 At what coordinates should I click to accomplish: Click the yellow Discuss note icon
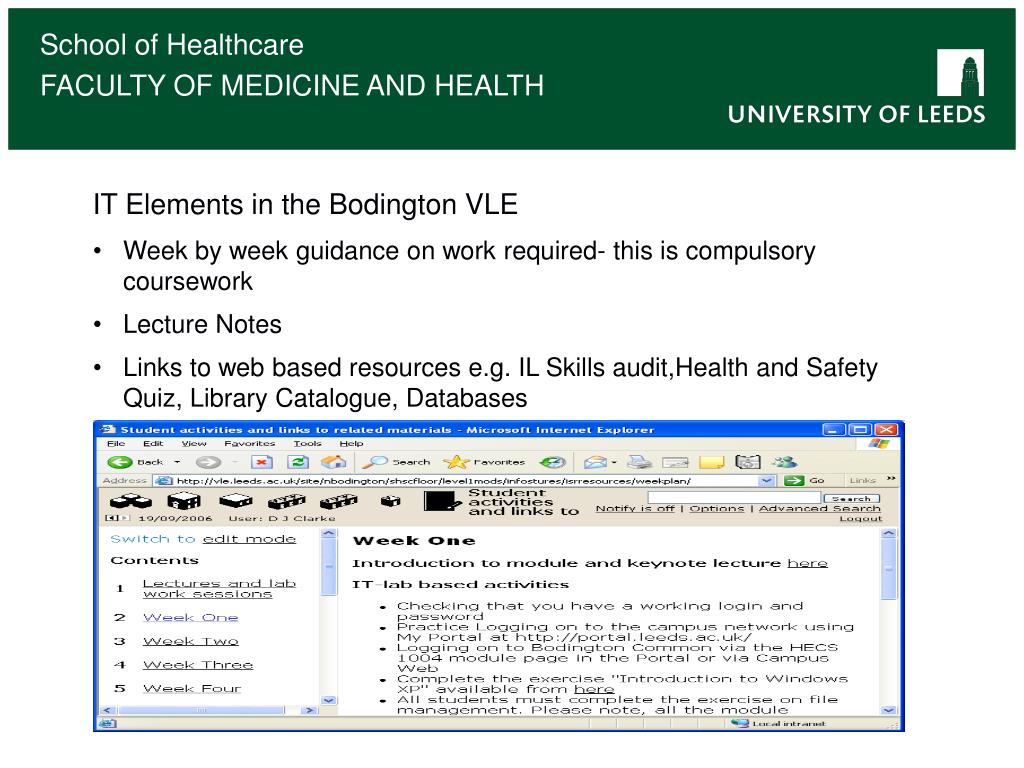(711, 462)
